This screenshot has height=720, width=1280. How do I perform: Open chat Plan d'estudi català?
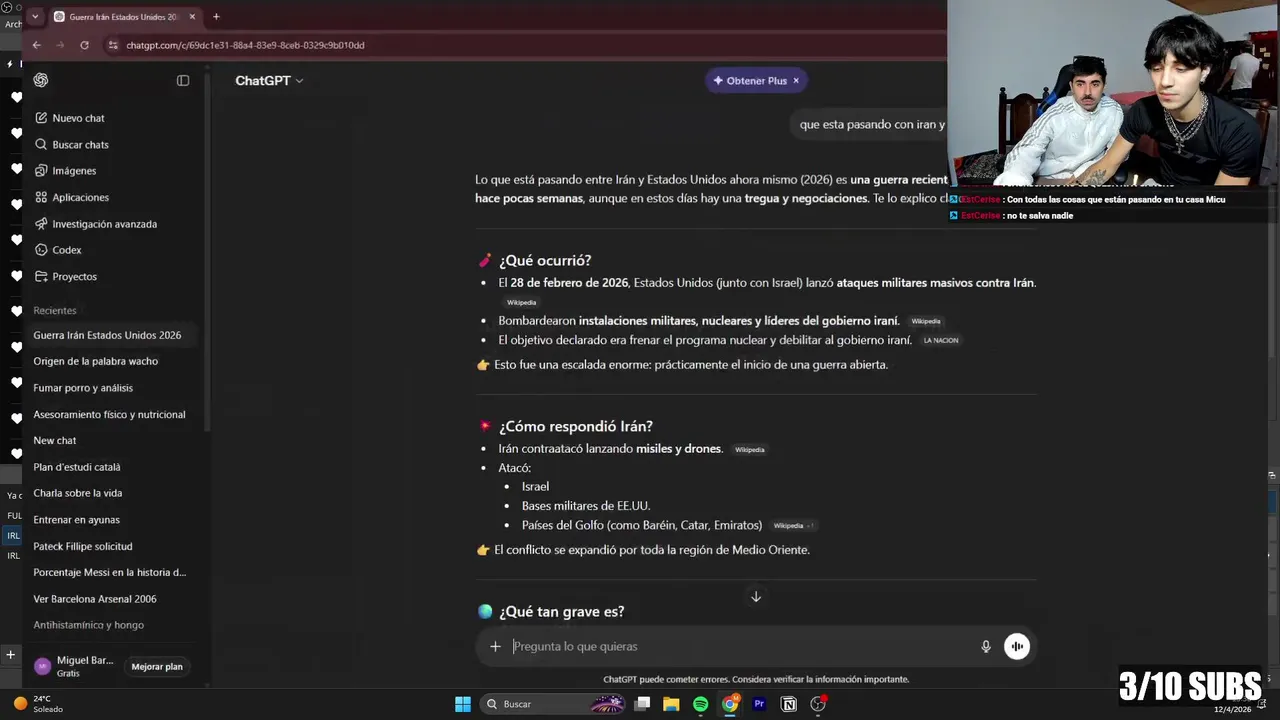(77, 467)
